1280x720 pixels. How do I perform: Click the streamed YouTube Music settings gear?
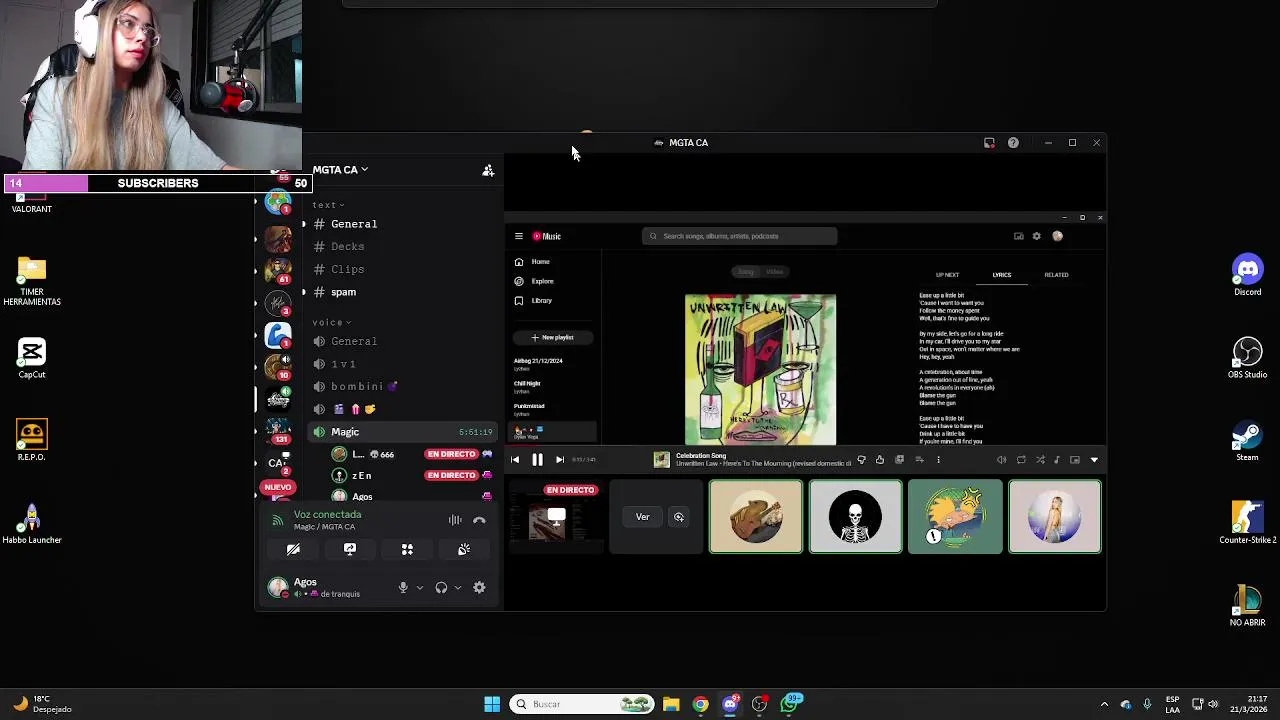1037,236
